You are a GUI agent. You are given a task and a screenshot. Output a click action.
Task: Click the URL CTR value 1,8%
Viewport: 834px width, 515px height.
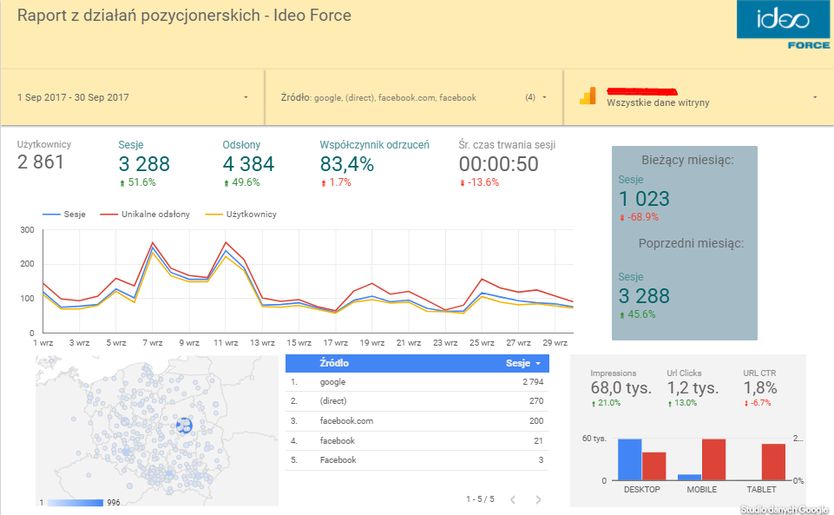pos(760,388)
